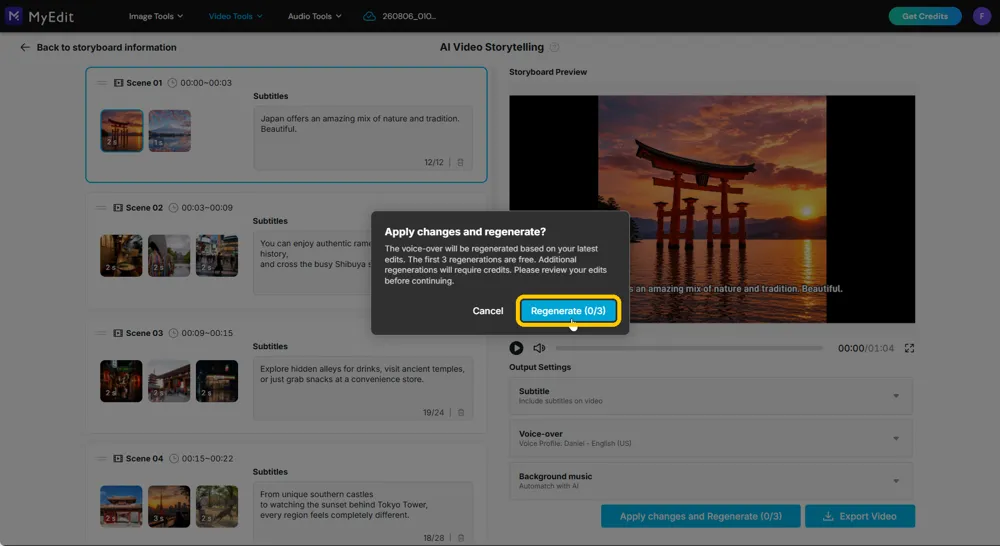Delete Scene 01 subtitle with trash icon

pyautogui.click(x=460, y=163)
